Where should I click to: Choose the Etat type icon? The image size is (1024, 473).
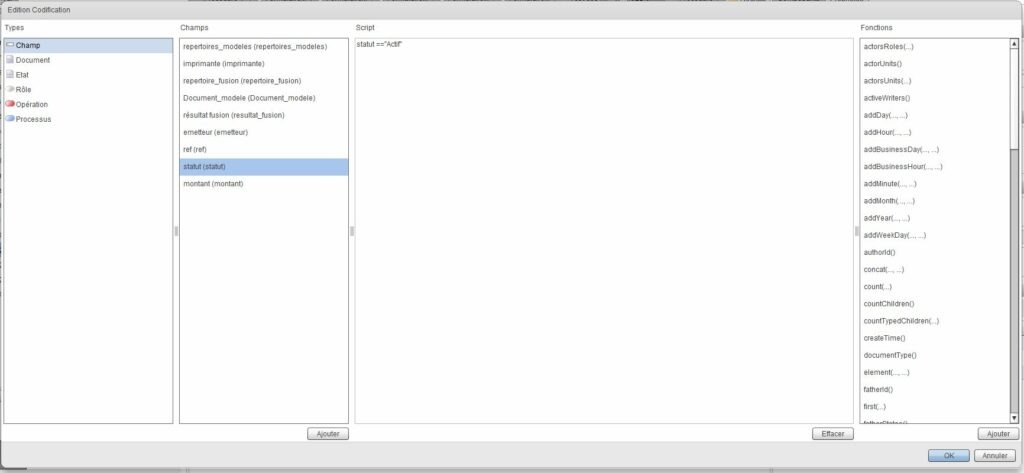click(x=10, y=75)
